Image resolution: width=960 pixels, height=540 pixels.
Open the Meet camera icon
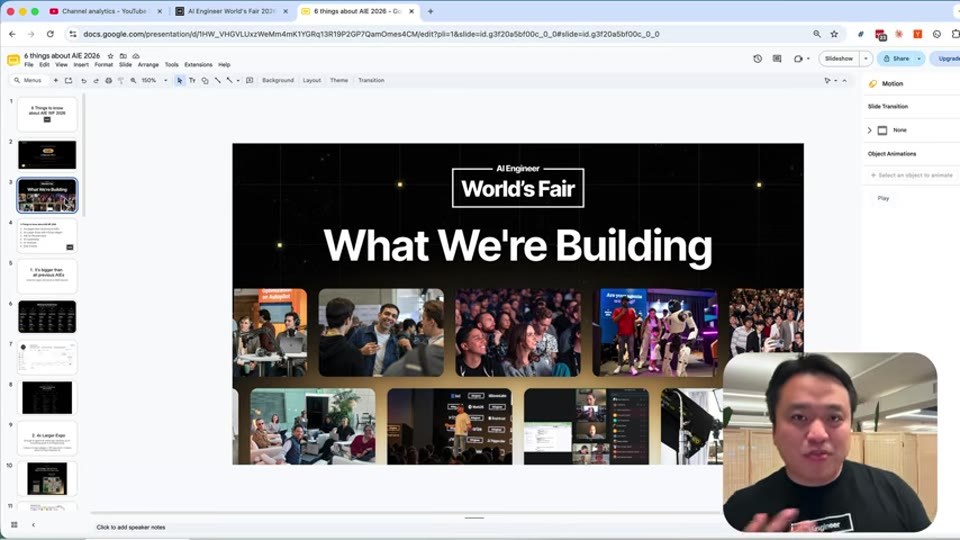[x=798, y=59]
